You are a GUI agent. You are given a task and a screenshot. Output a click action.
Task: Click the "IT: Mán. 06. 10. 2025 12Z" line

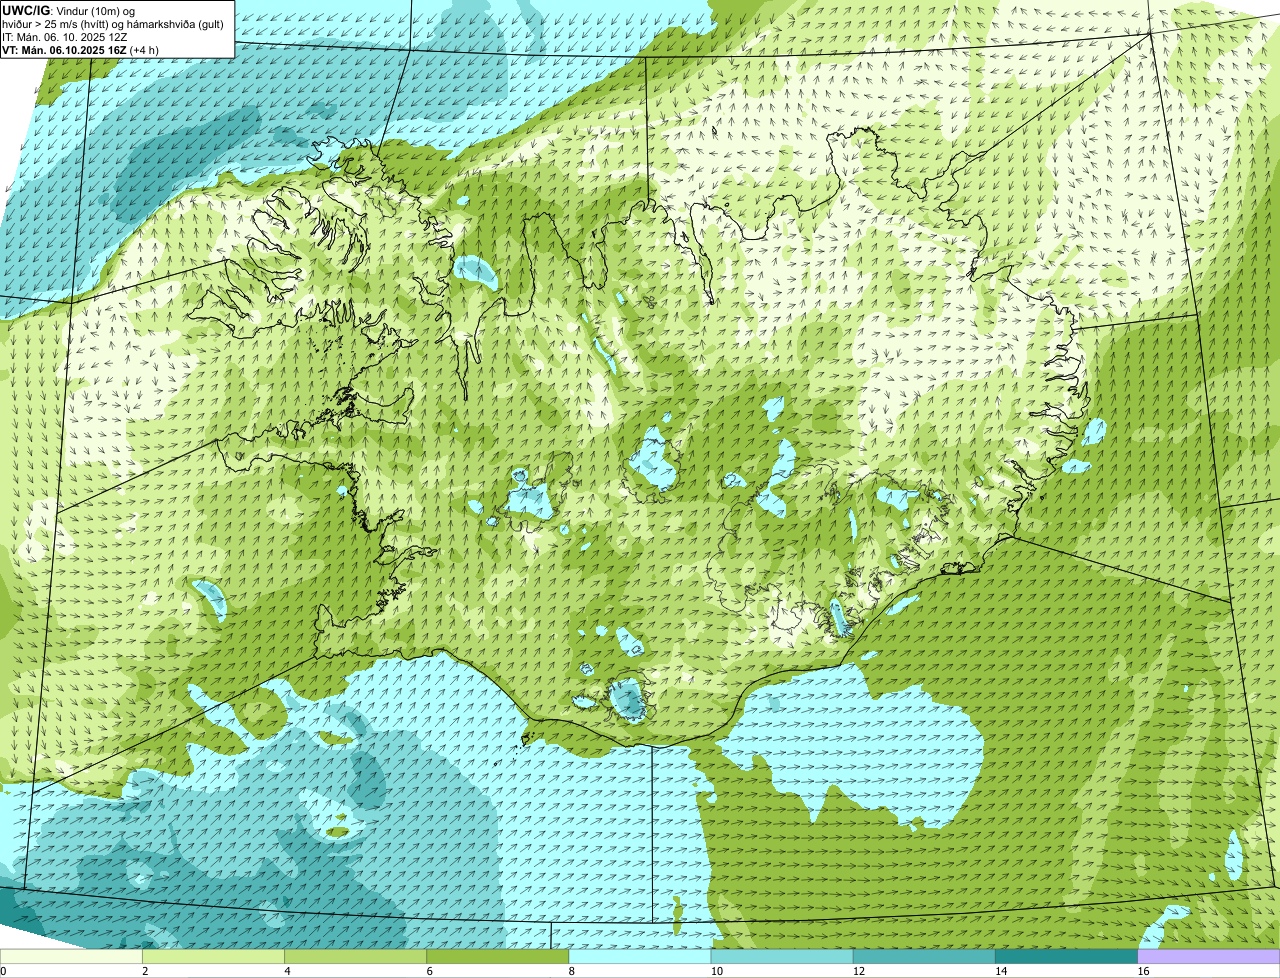[65, 36]
